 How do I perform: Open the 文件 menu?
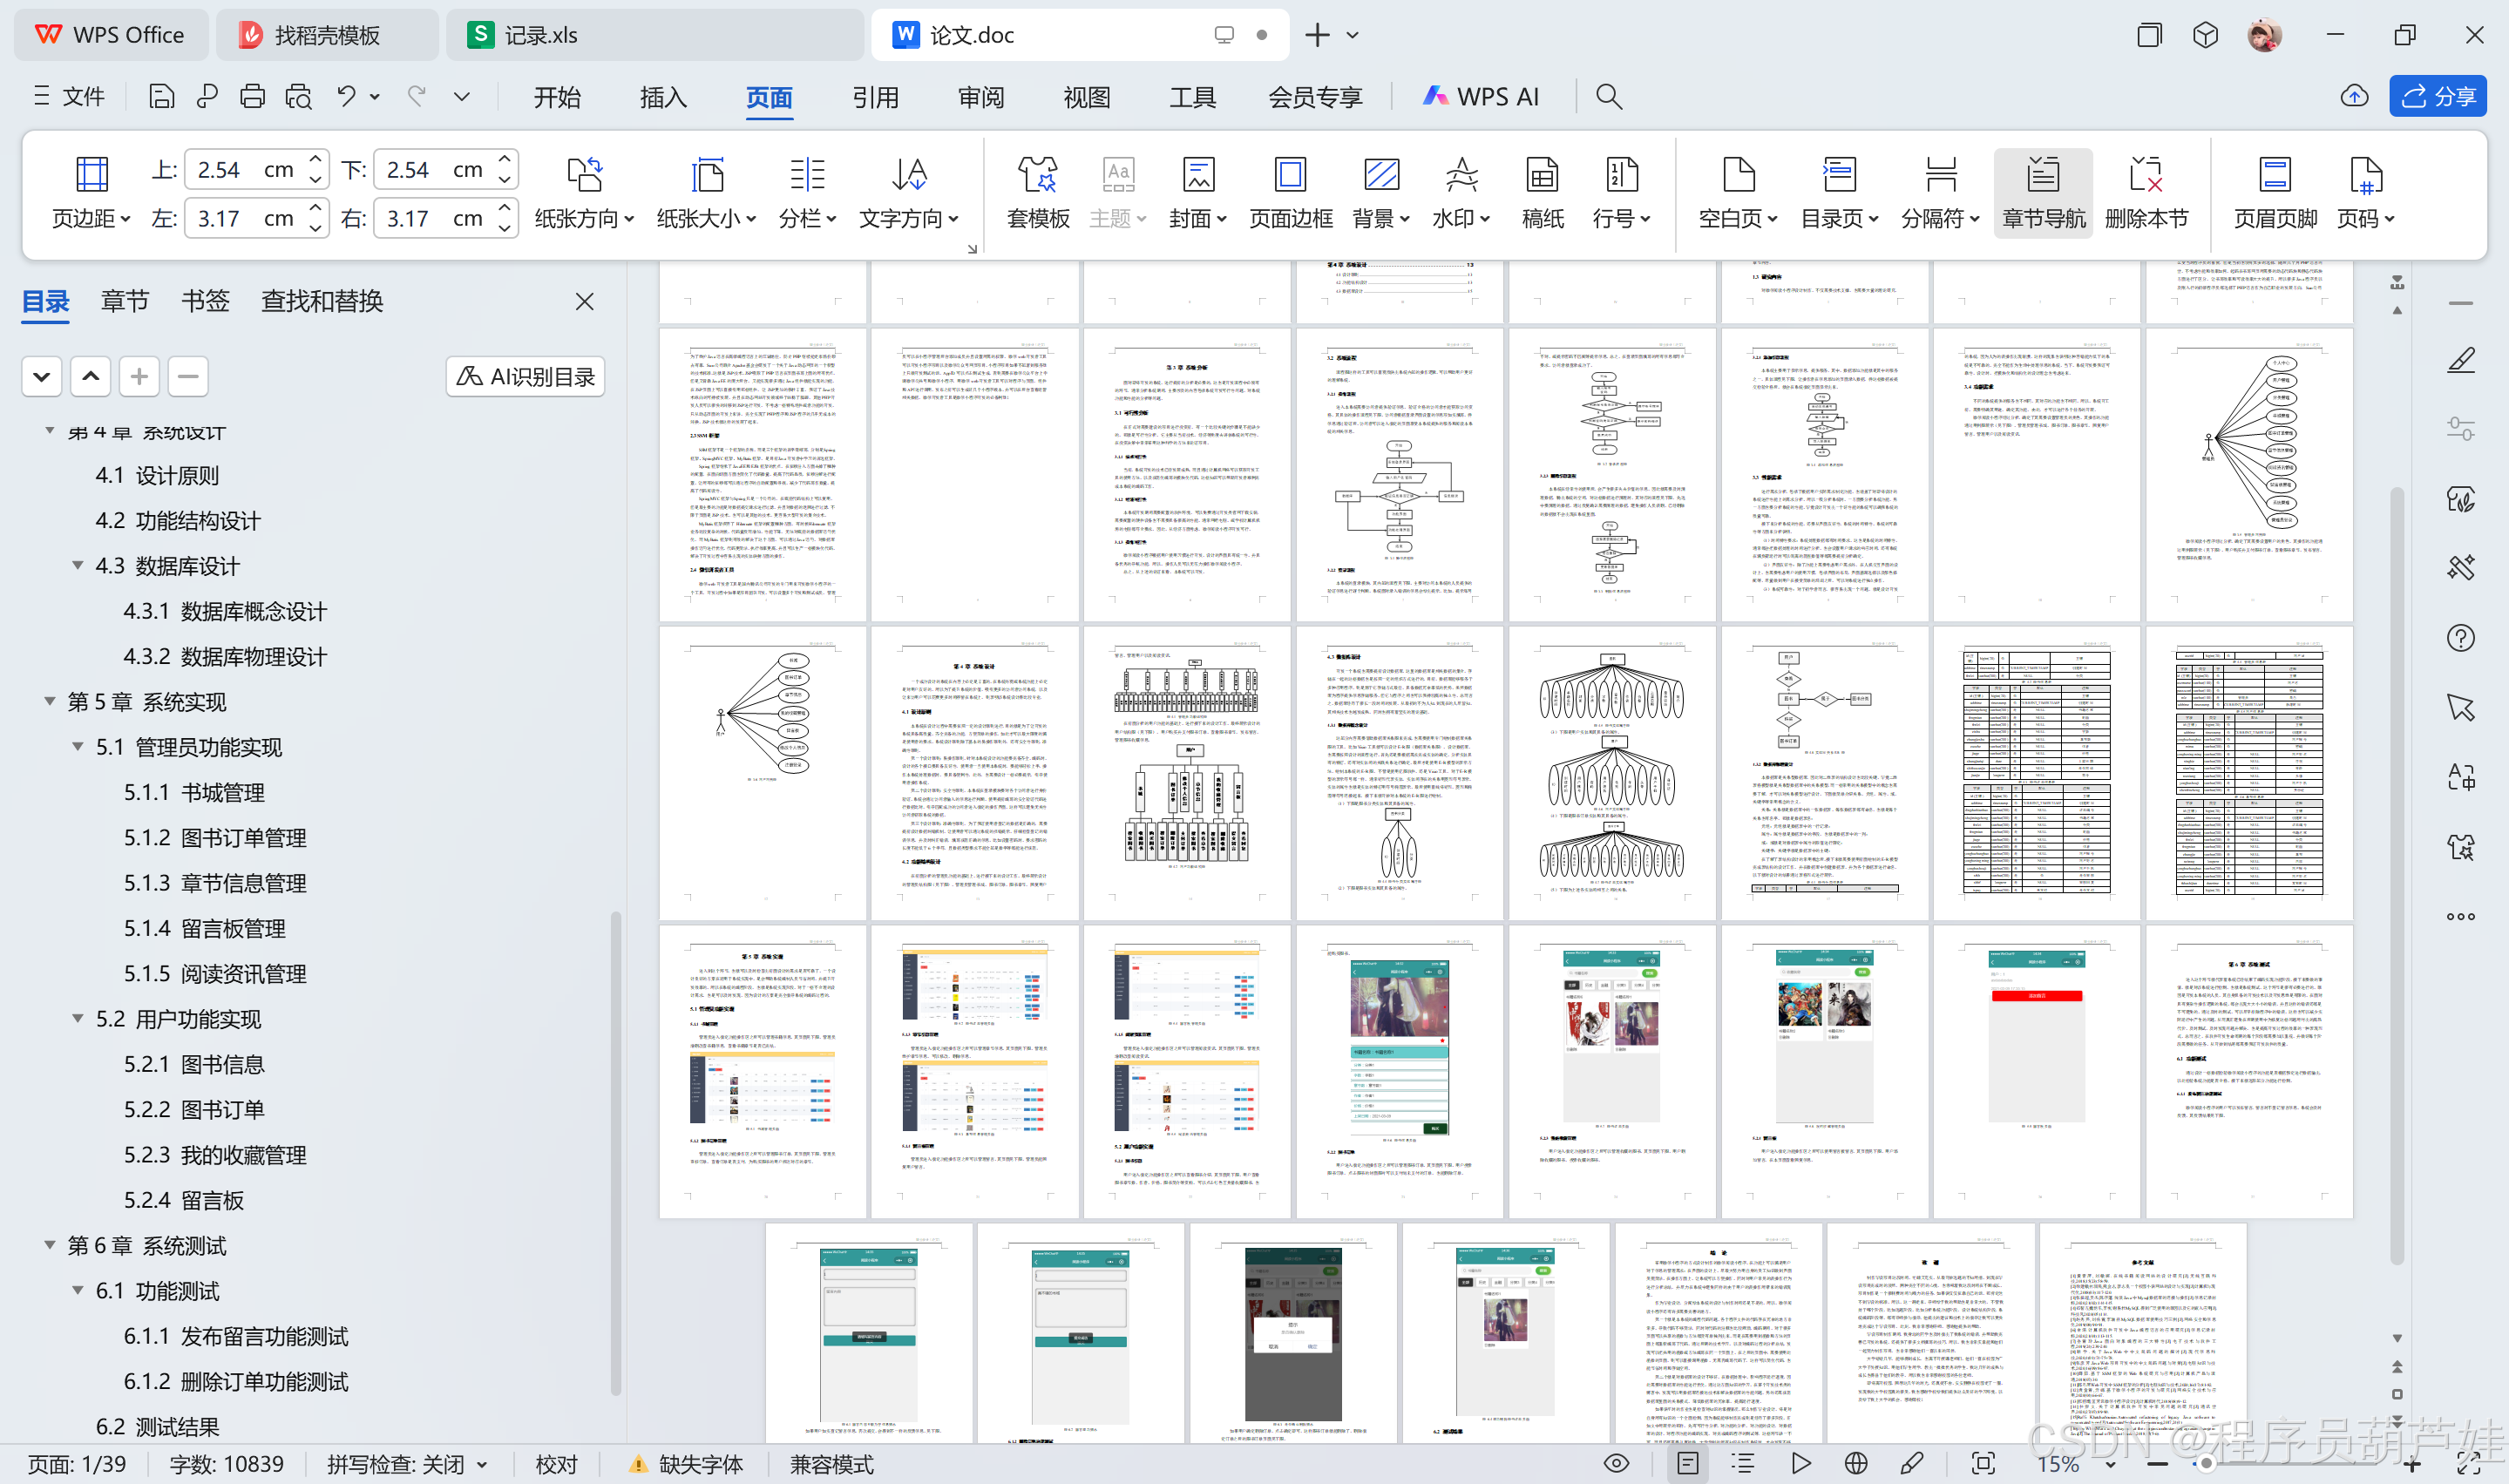click(x=68, y=96)
